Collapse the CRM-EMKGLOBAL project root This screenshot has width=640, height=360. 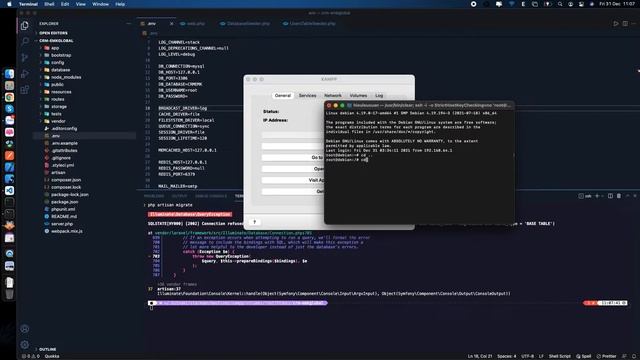pyautogui.click(x=56, y=41)
